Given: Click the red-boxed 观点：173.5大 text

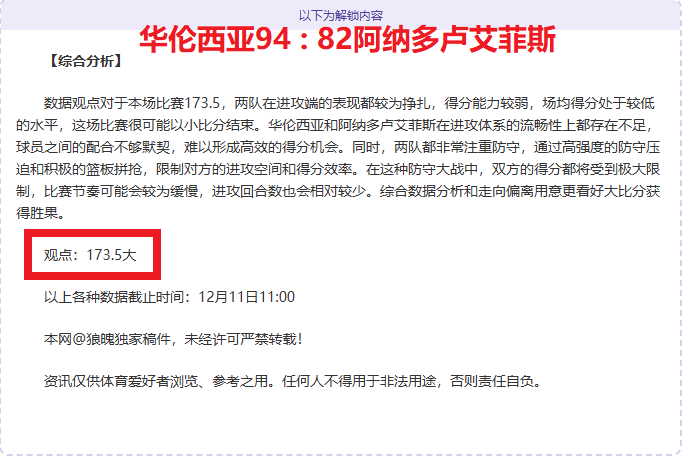Looking at the screenshot, I should (90, 255).
